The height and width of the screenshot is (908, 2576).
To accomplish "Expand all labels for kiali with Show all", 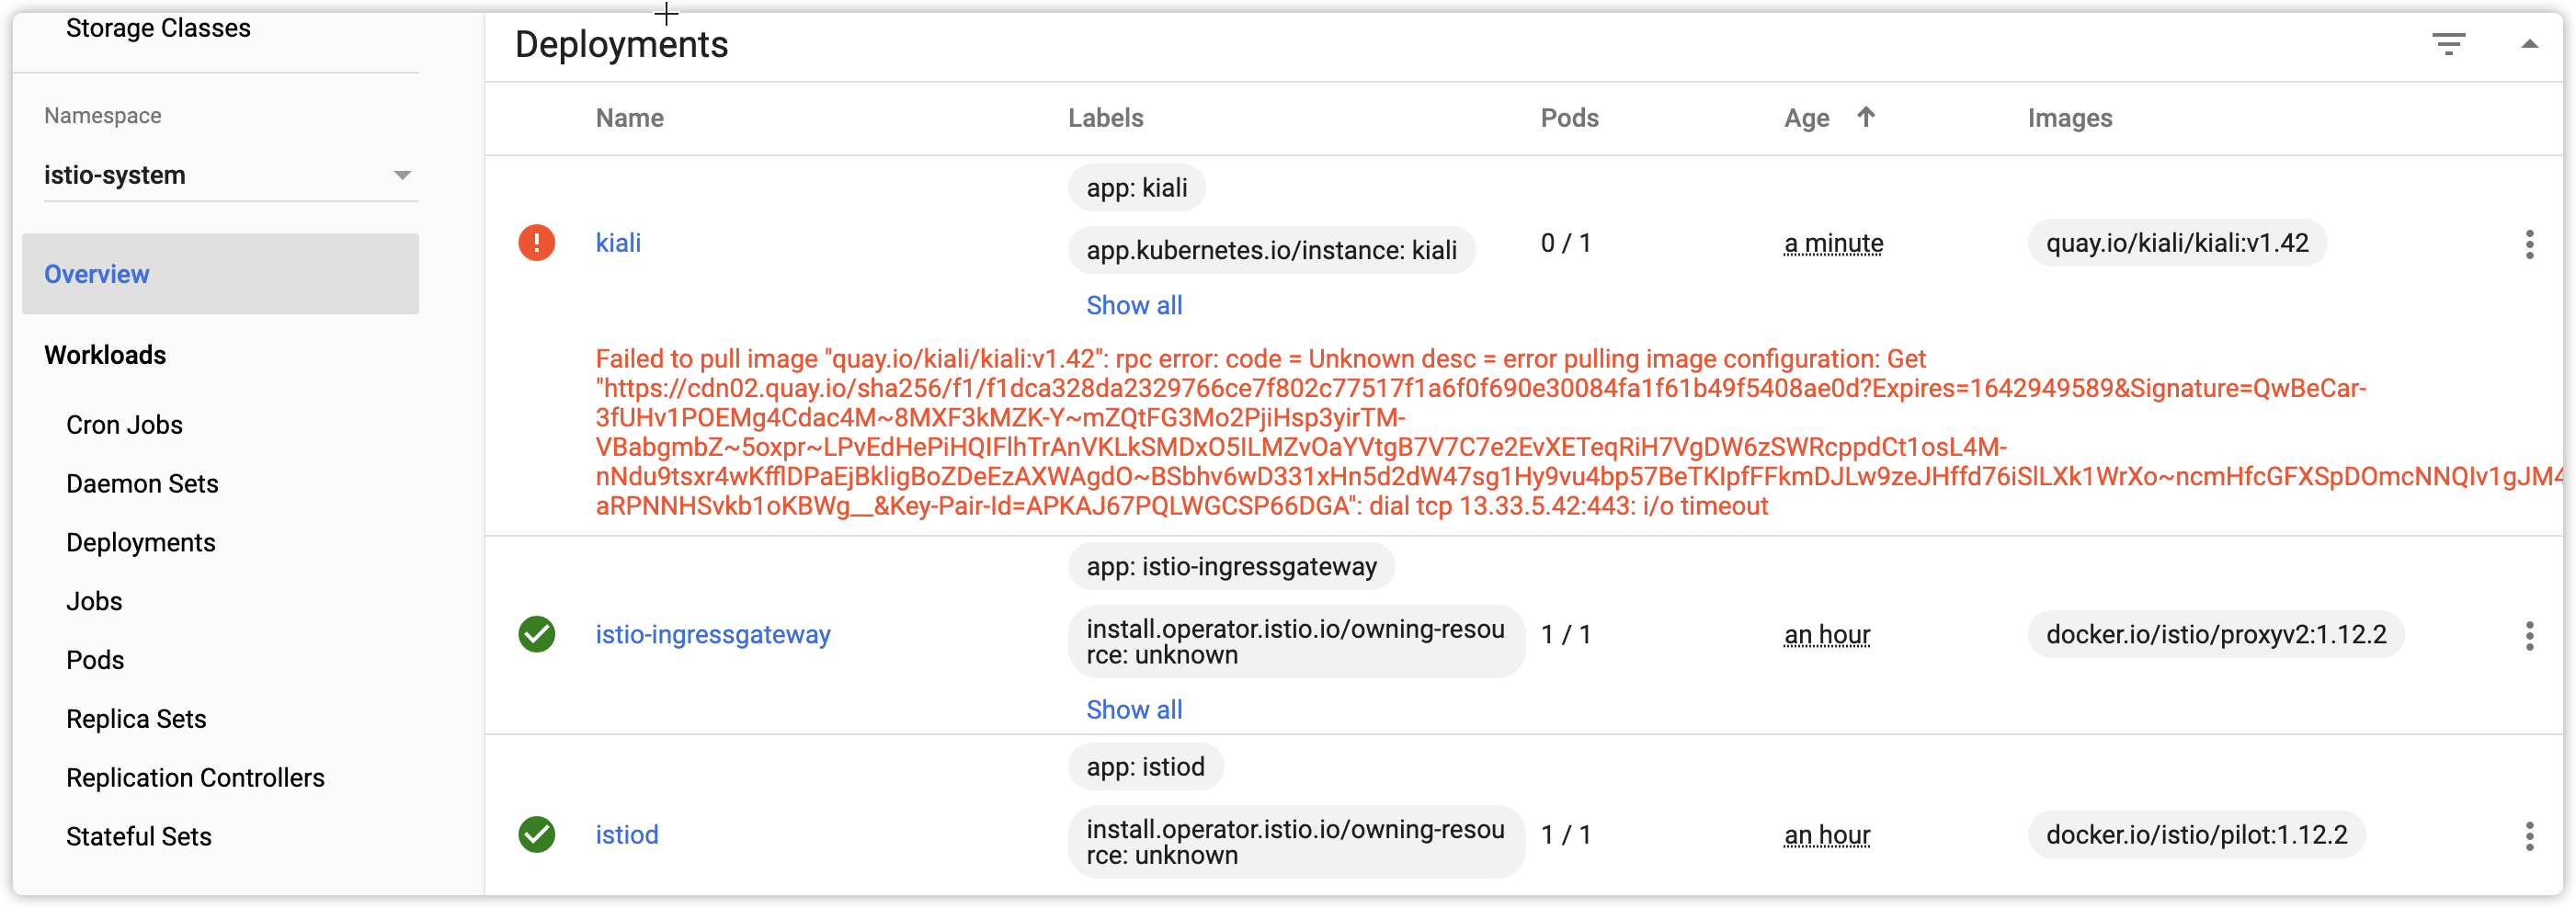I will (x=1134, y=305).
